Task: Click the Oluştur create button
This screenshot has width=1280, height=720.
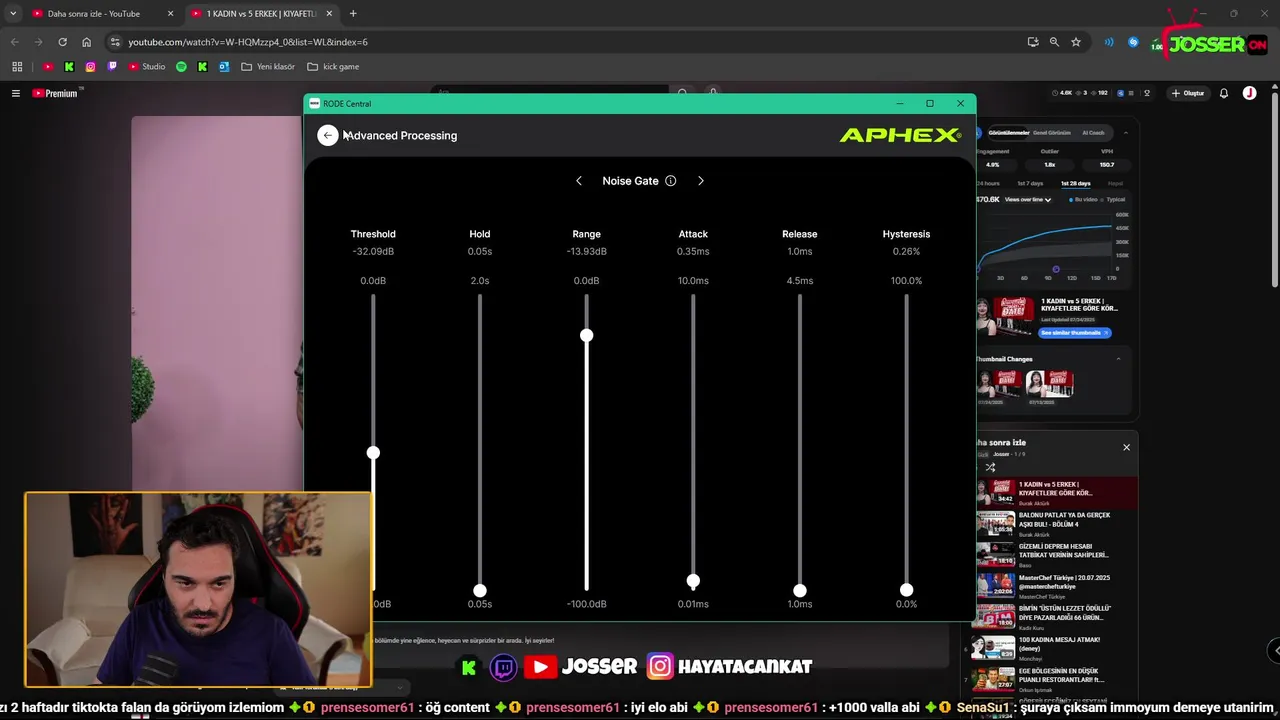Action: pyautogui.click(x=1188, y=93)
